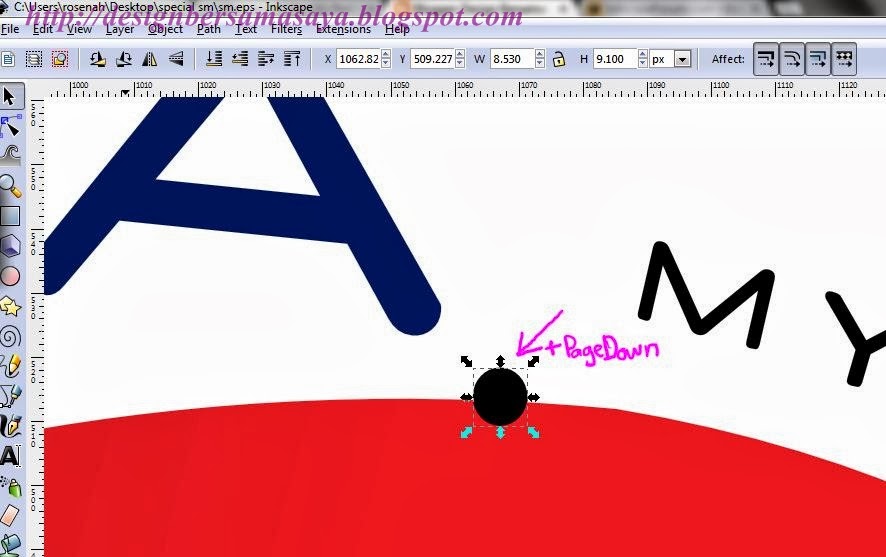This screenshot has height=557, width=886.
Task: Click the X position field 1062.82
Action: click(359, 59)
